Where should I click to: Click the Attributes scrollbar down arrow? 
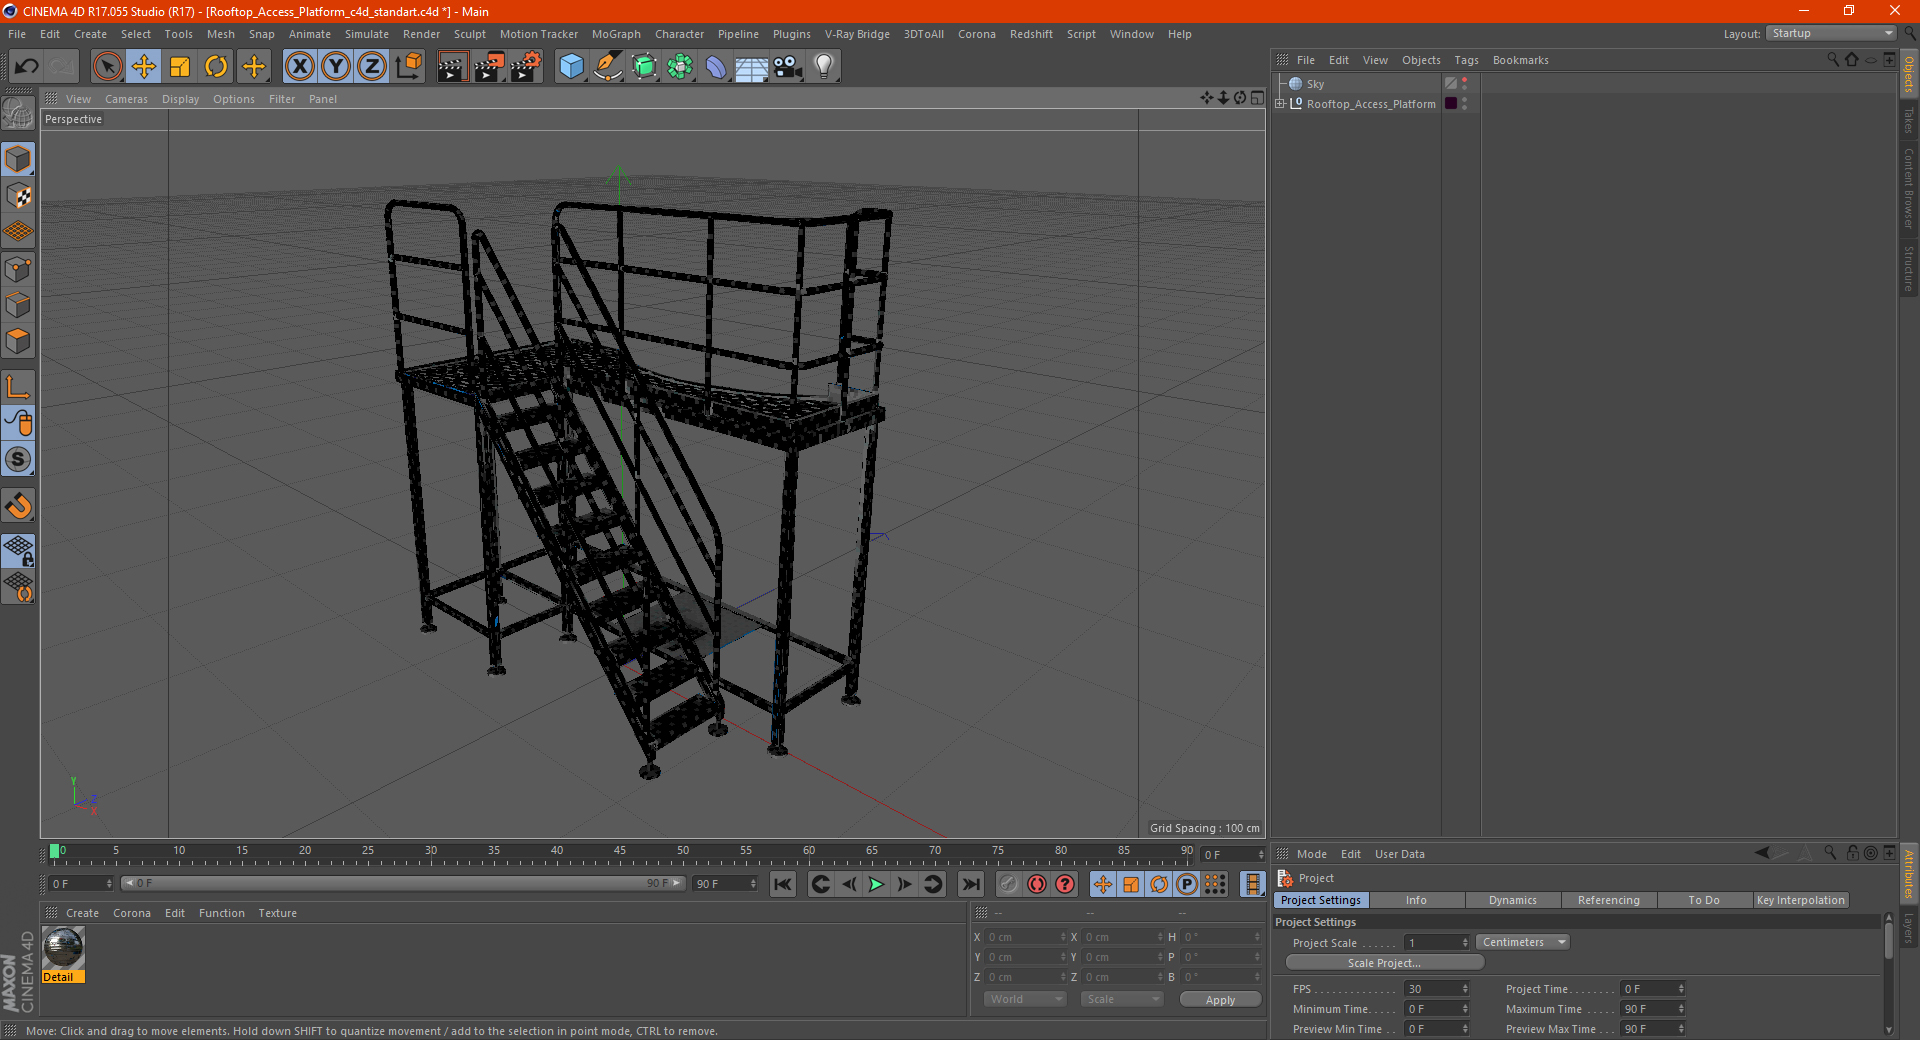pos(1888,1029)
